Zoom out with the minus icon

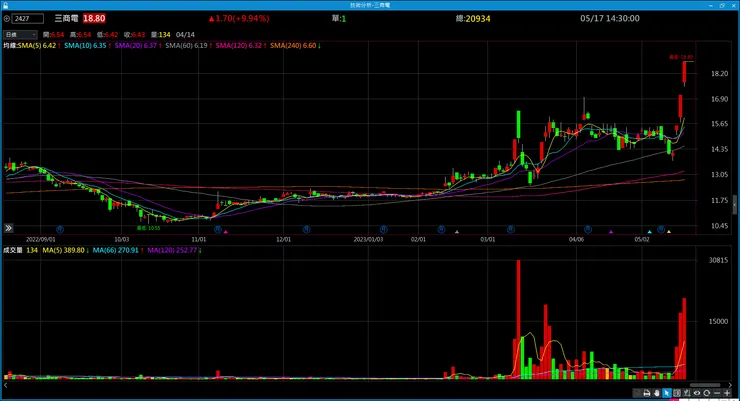point(717,393)
